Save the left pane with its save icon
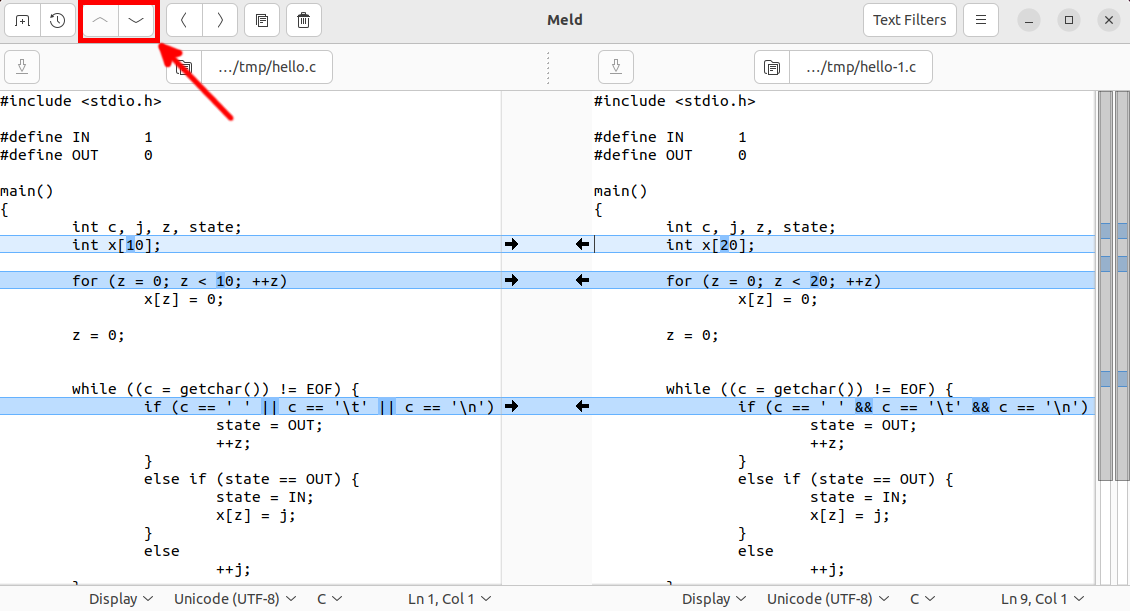The image size is (1130, 611). (x=21, y=67)
